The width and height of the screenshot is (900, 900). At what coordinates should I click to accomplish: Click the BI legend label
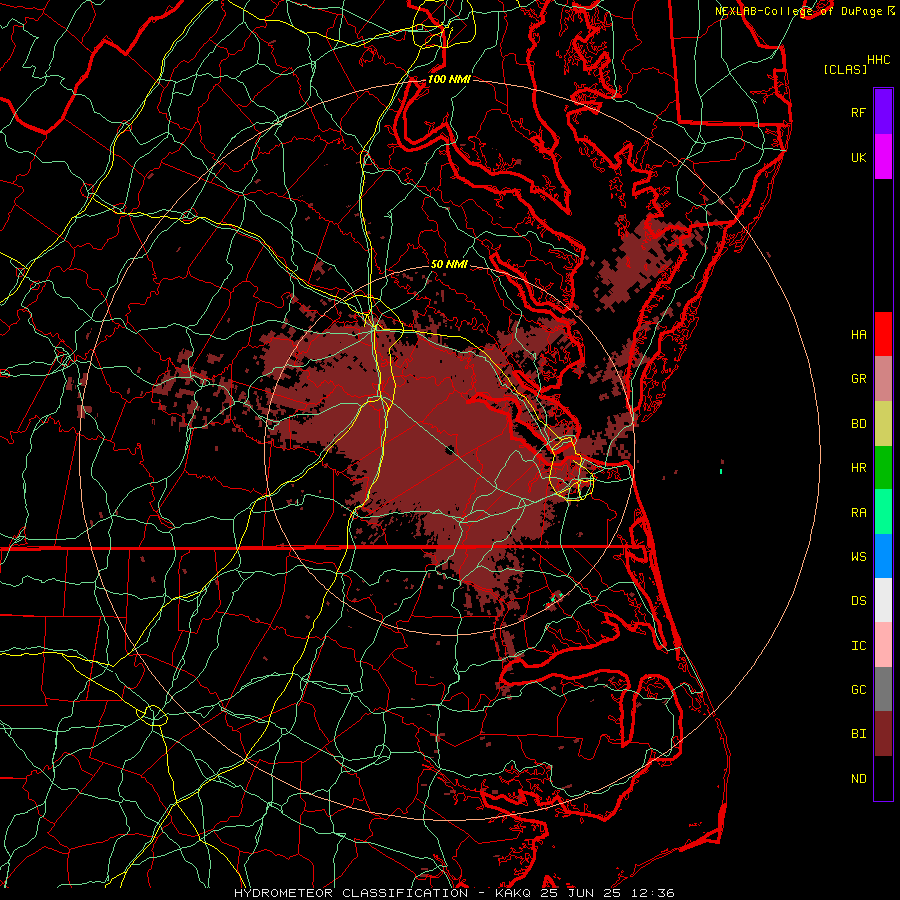858,734
